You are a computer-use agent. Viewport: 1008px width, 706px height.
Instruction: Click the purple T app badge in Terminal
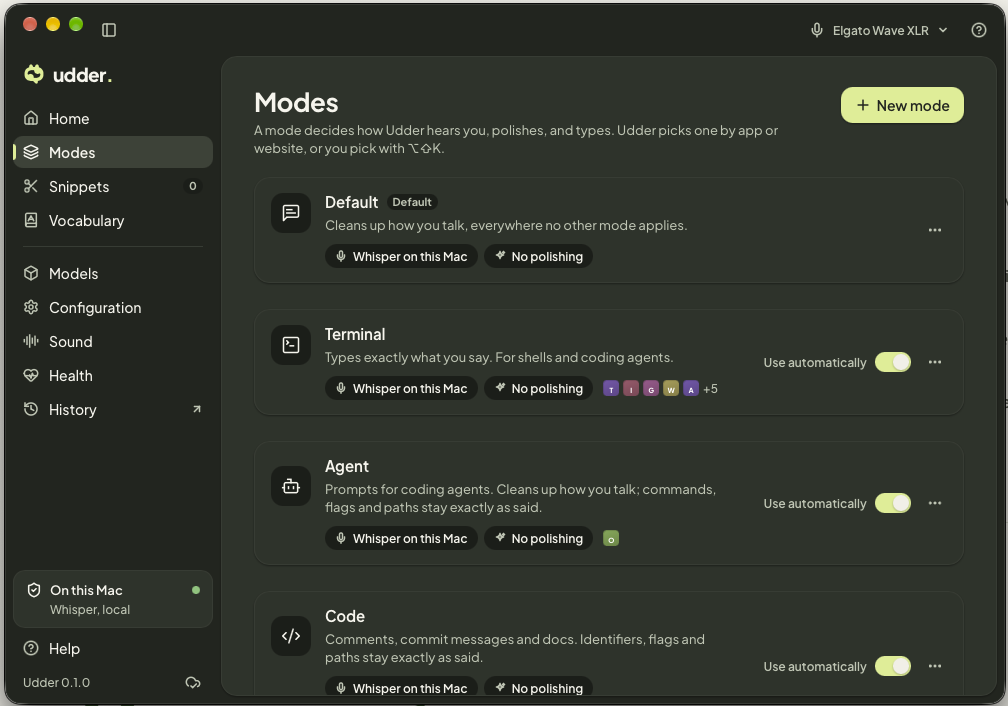(611, 389)
